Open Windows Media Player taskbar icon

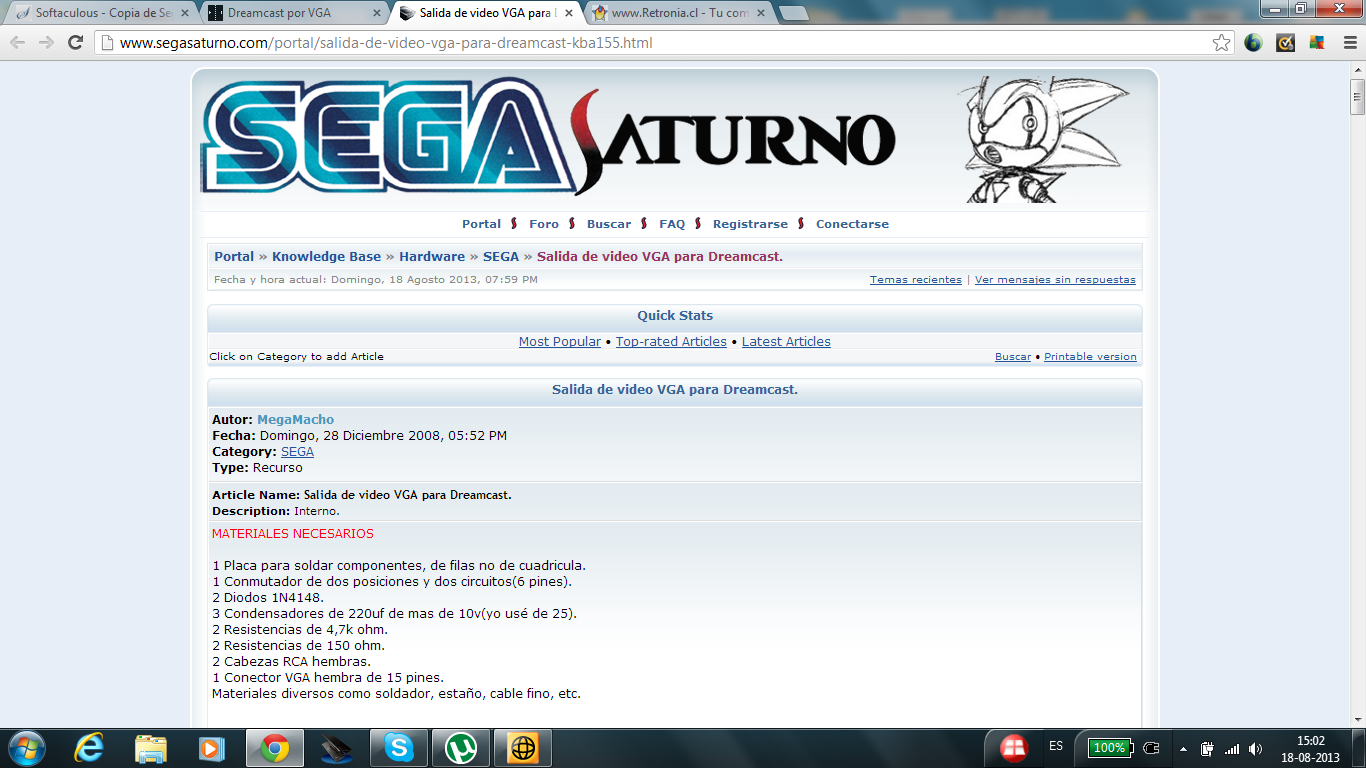coord(212,748)
